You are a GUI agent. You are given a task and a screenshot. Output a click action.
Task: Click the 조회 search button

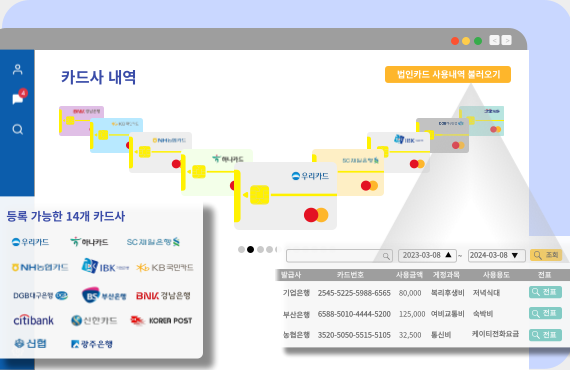pos(546,255)
